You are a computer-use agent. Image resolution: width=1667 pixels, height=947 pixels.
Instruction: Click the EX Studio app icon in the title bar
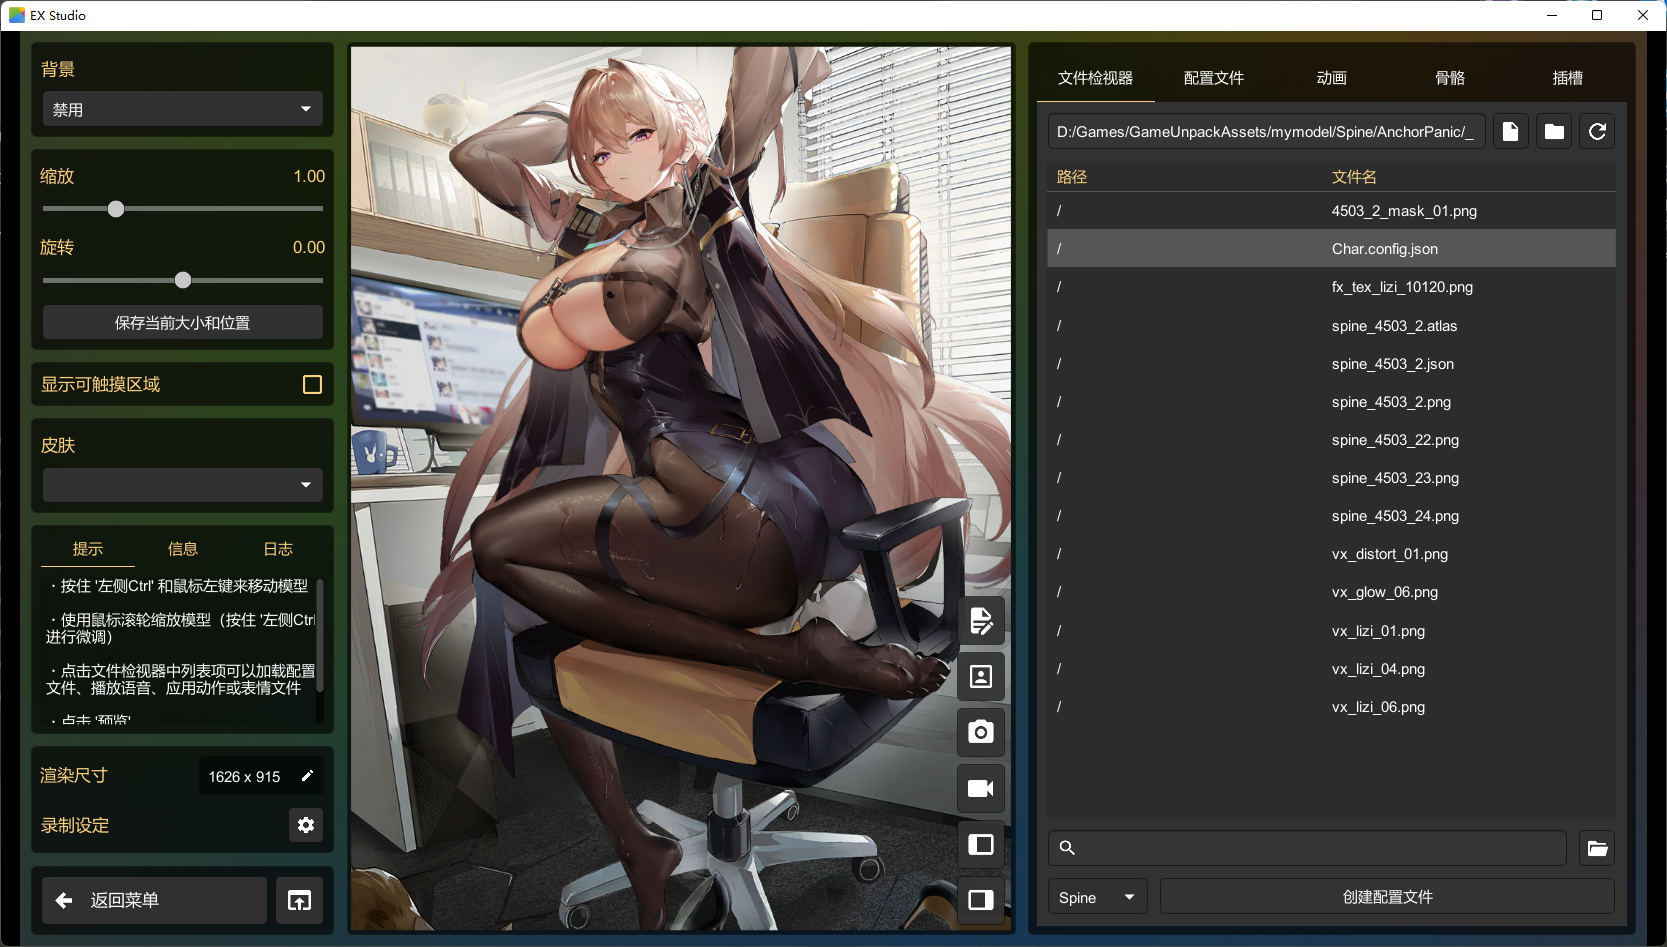pos(17,15)
